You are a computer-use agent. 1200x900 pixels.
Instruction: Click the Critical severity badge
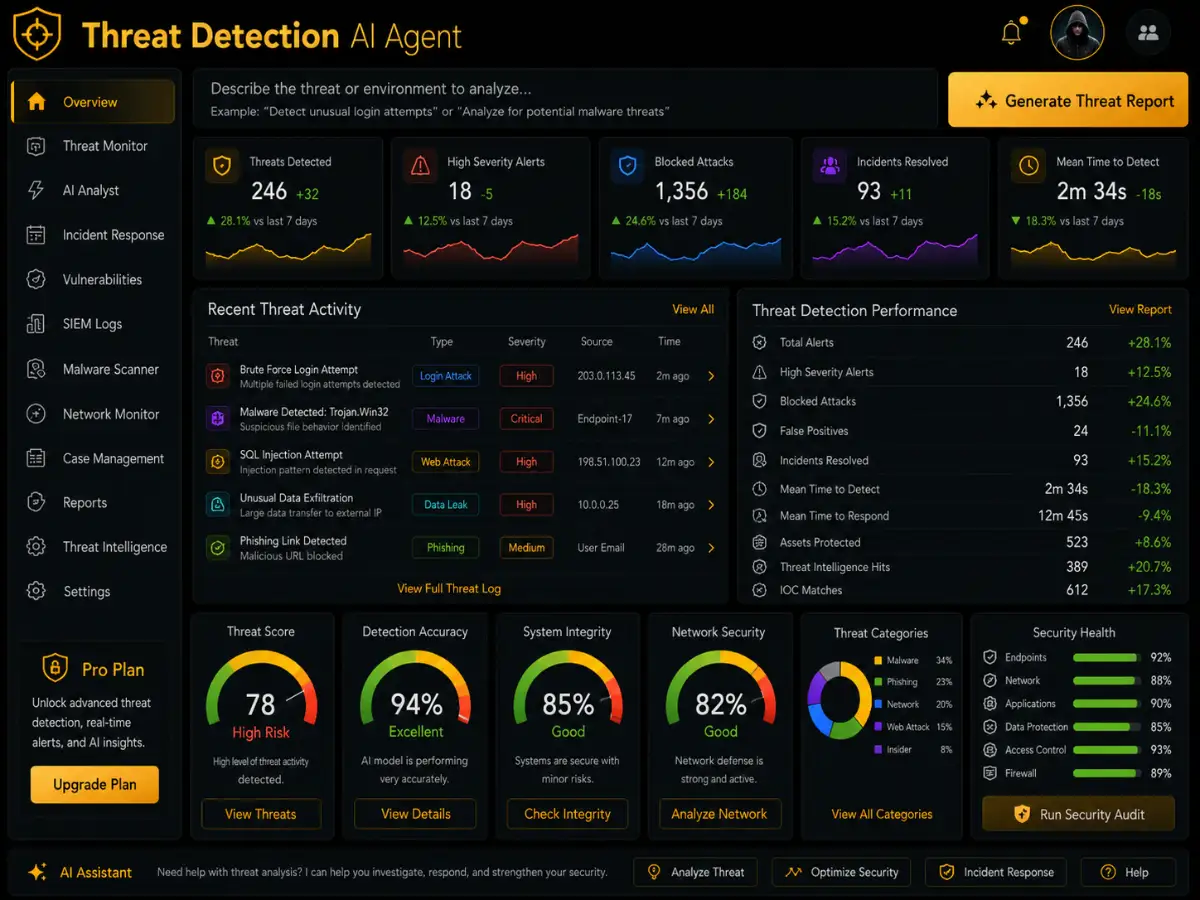point(526,419)
